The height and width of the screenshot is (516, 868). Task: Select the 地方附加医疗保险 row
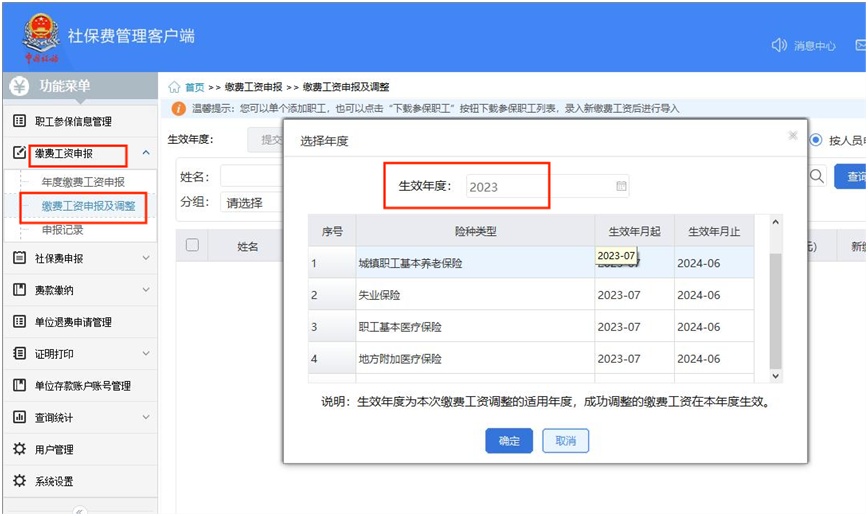click(531, 358)
